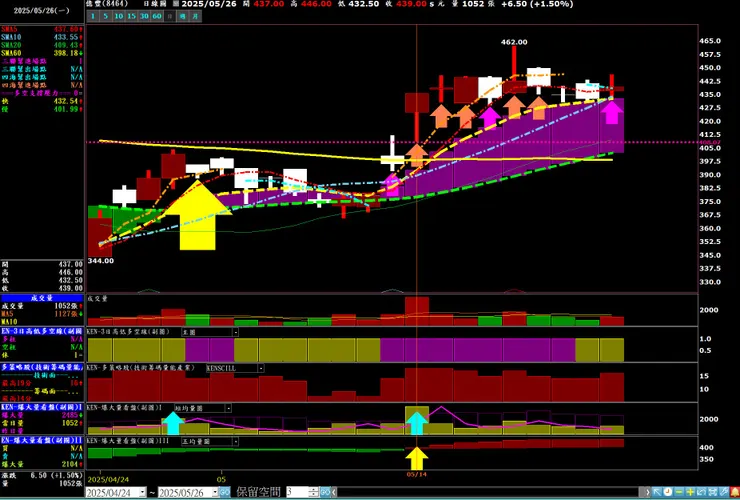Click the bell alert icon
This screenshot has width=740, height=500.
[x=734, y=492]
